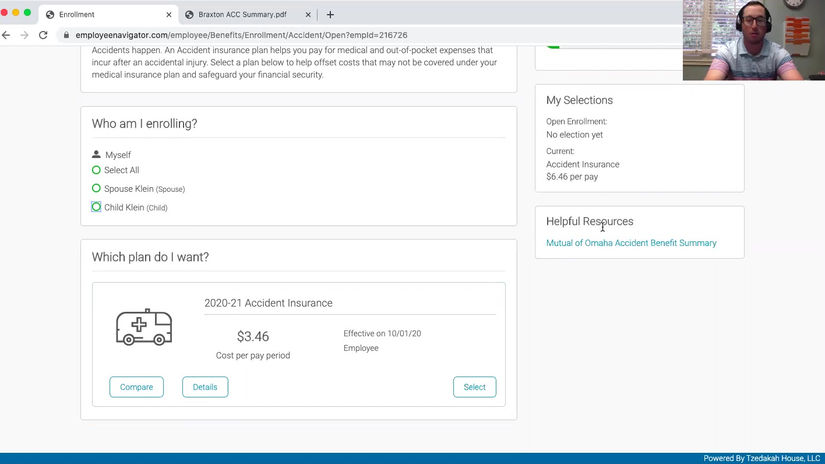Screen dimensions: 825x464
Task: Click the lock icon in address bar
Action: tap(66, 35)
